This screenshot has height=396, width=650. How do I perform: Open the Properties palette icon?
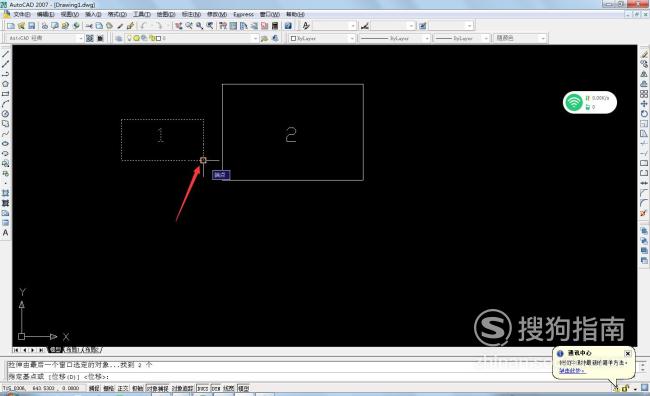coord(223,26)
